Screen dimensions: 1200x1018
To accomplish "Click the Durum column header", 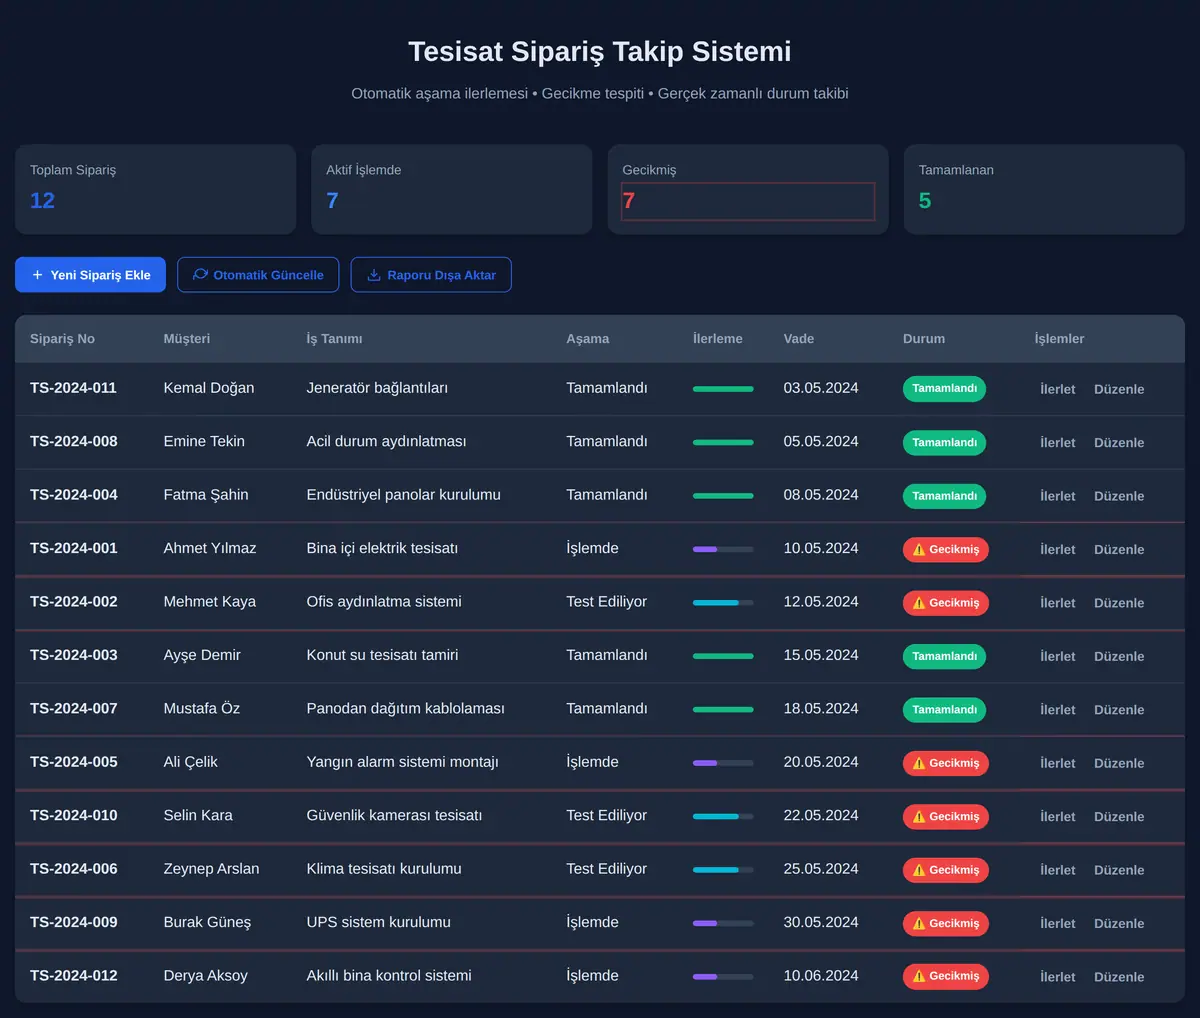I will click(x=924, y=339).
